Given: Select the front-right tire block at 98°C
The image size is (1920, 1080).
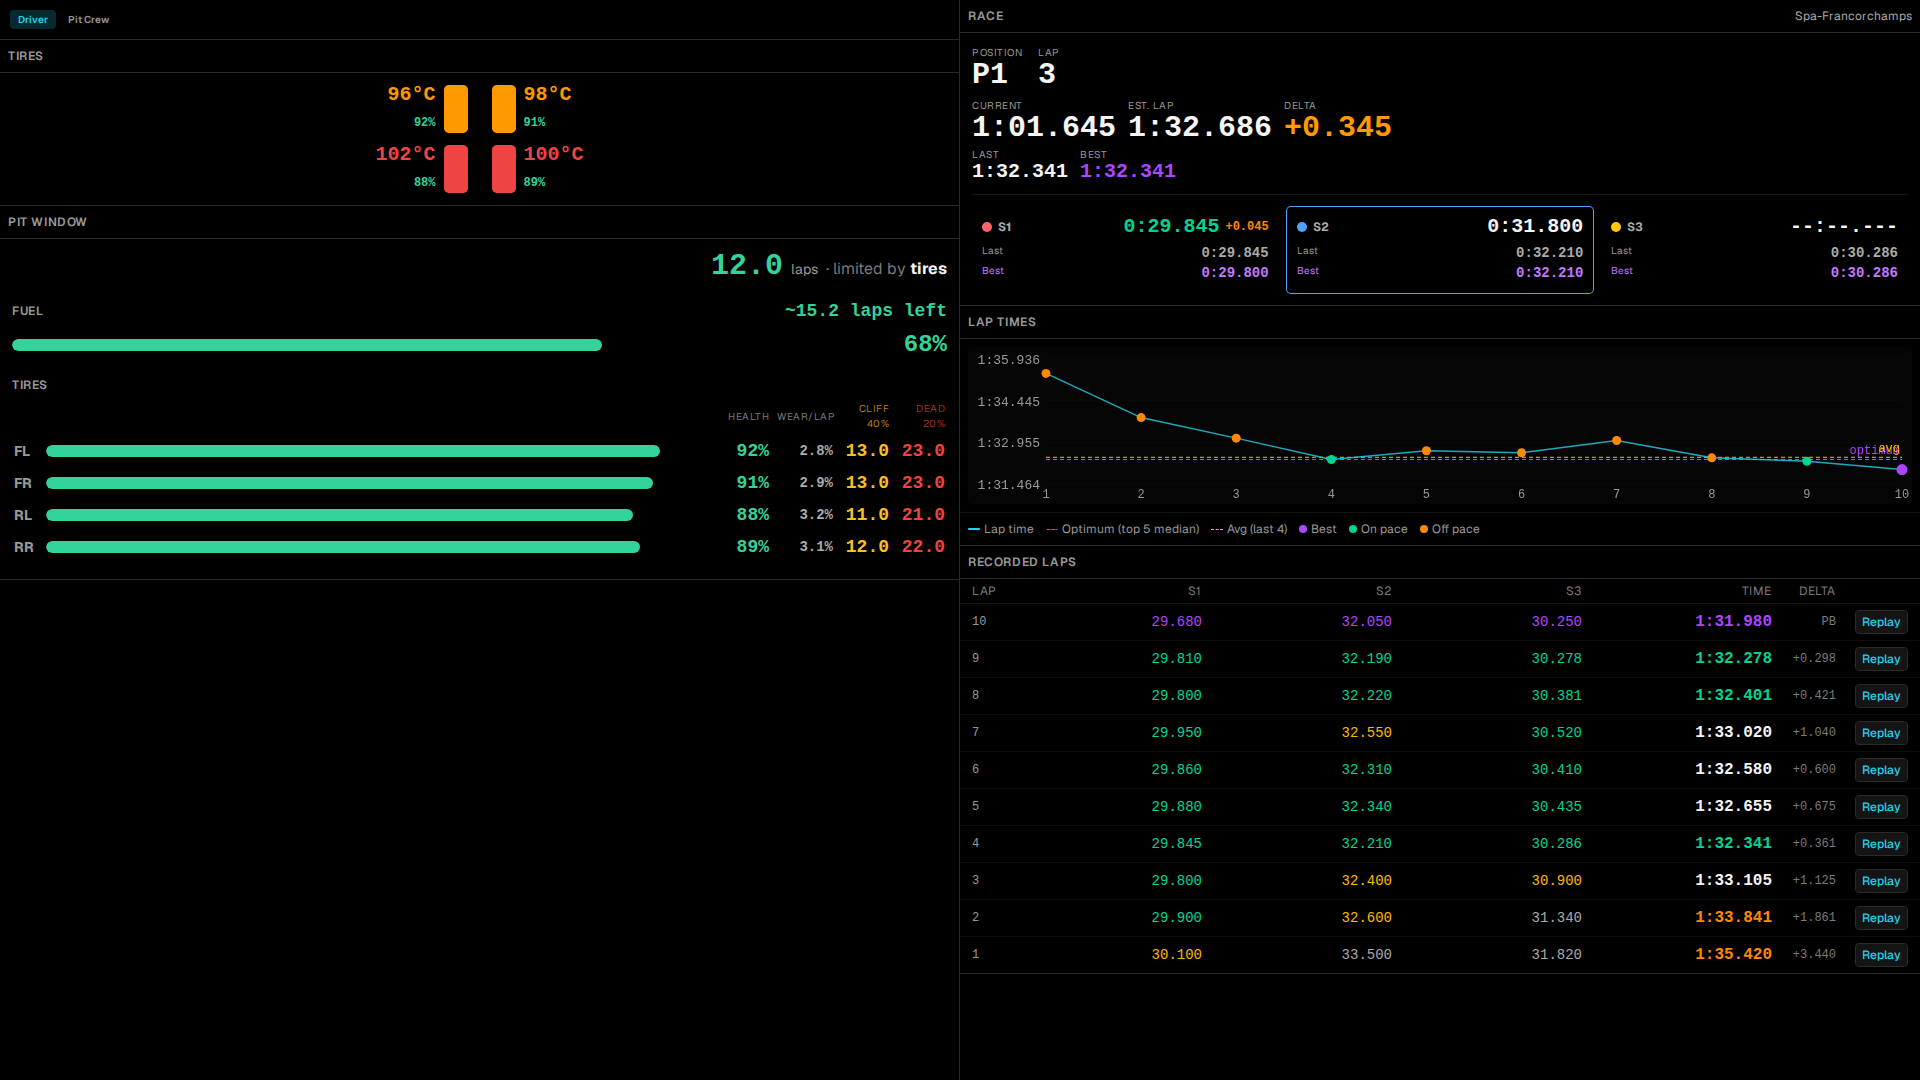Looking at the screenshot, I should [504, 109].
